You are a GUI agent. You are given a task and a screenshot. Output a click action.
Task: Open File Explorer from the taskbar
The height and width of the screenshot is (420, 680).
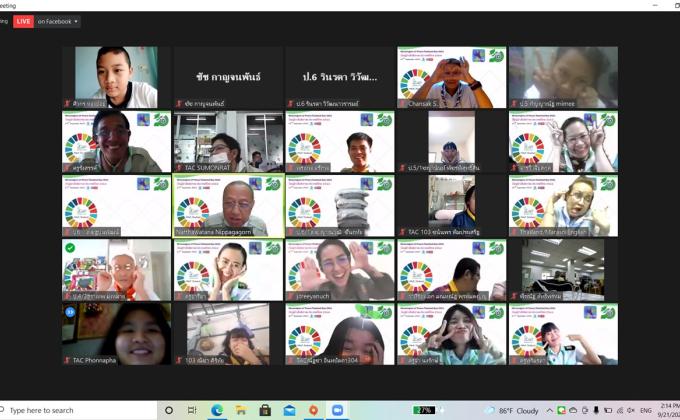240,410
